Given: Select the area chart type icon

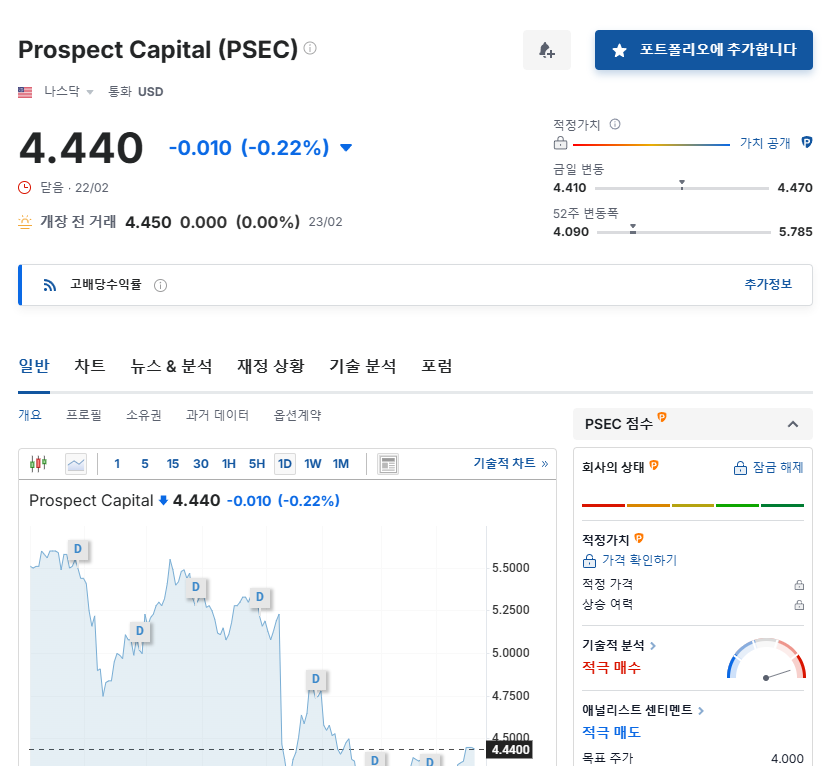Looking at the screenshot, I should 76,464.
